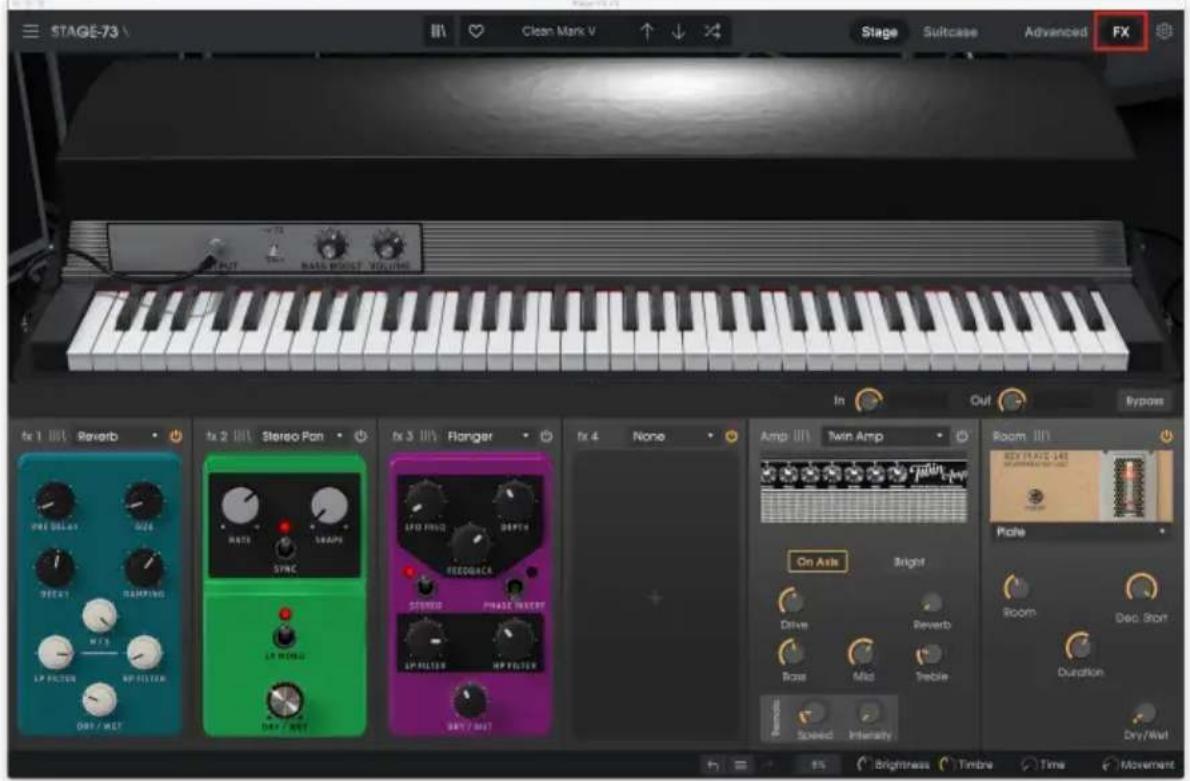
Task: Click the Brightness macro knob
Action: [x=864, y=764]
